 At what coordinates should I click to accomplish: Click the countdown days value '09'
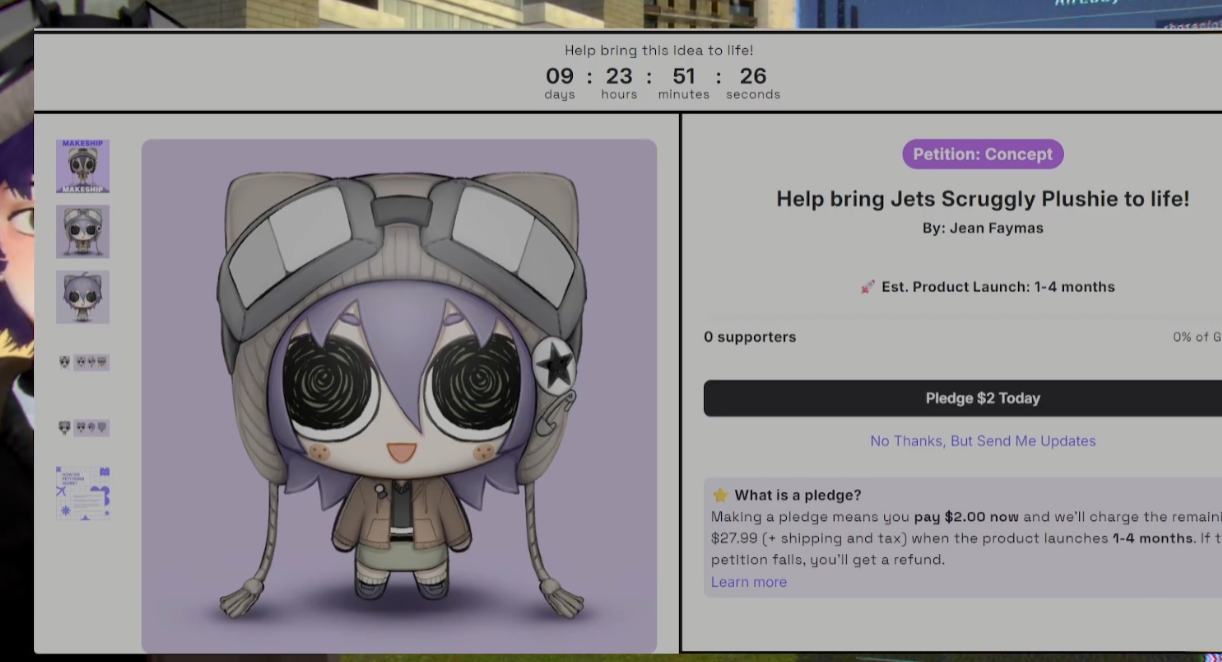pyautogui.click(x=560, y=76)
